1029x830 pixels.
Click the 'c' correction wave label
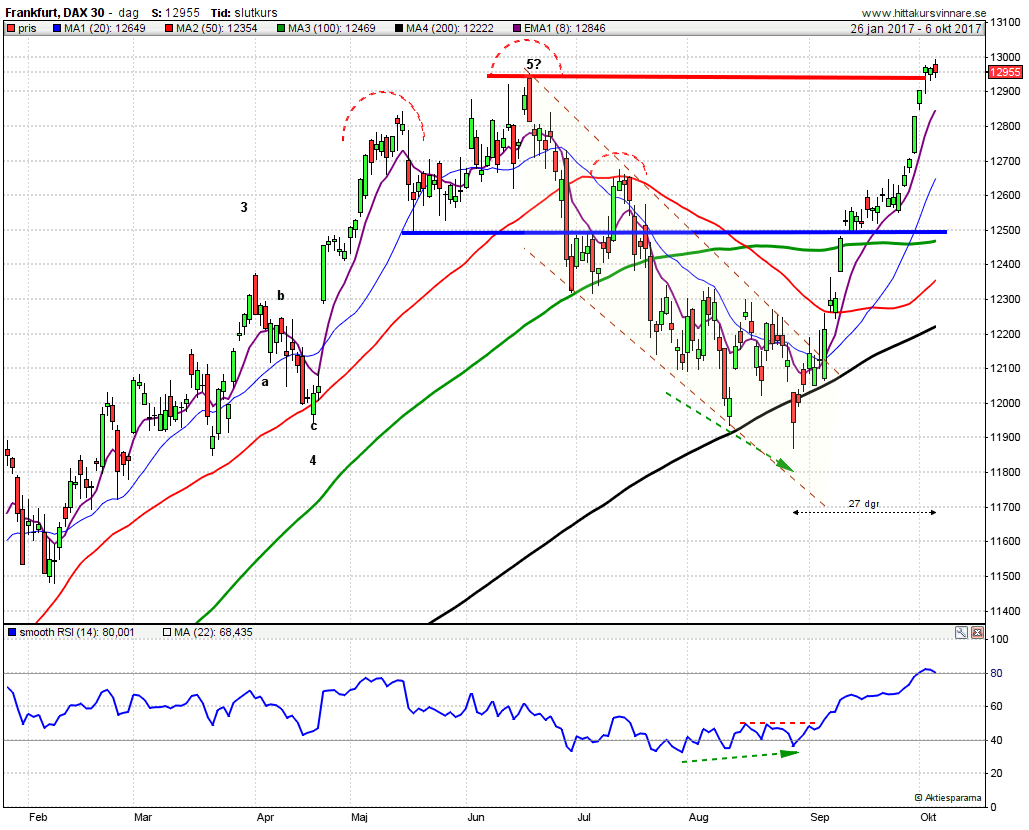point(314,426)
